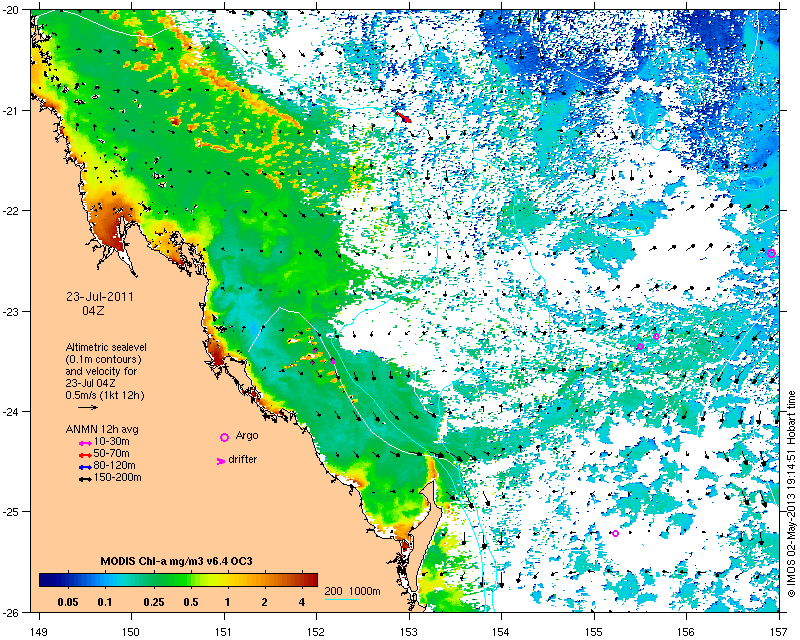800x640 pixels.
Task: Click the "MODIS Chl-a mg/m3 v6.4 OC3" title
Action: pyautogui.click(x=177, y=561)
